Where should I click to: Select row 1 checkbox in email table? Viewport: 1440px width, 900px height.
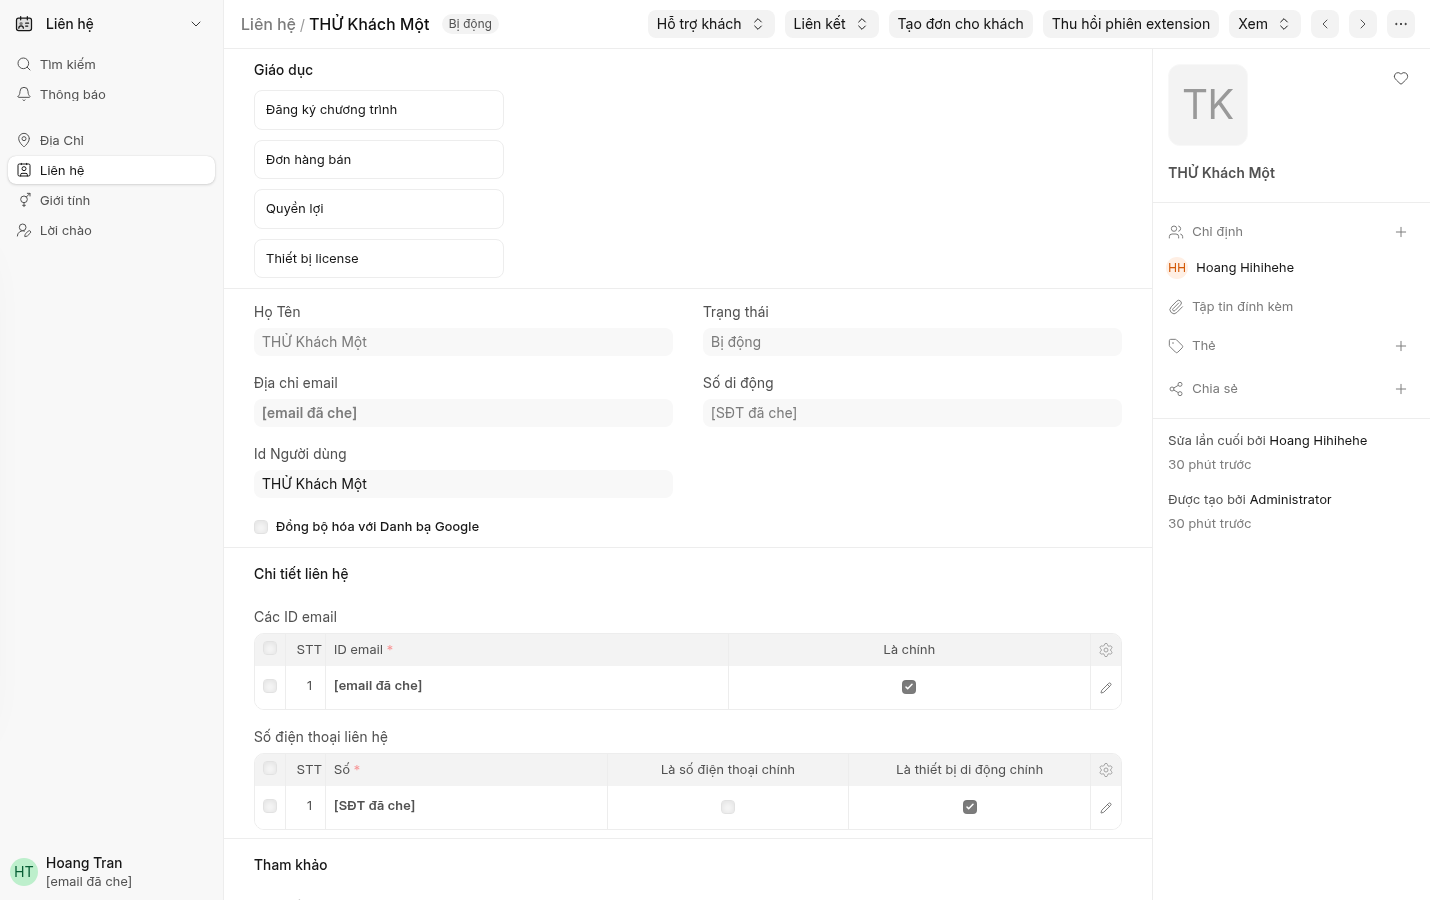[270, 686]
